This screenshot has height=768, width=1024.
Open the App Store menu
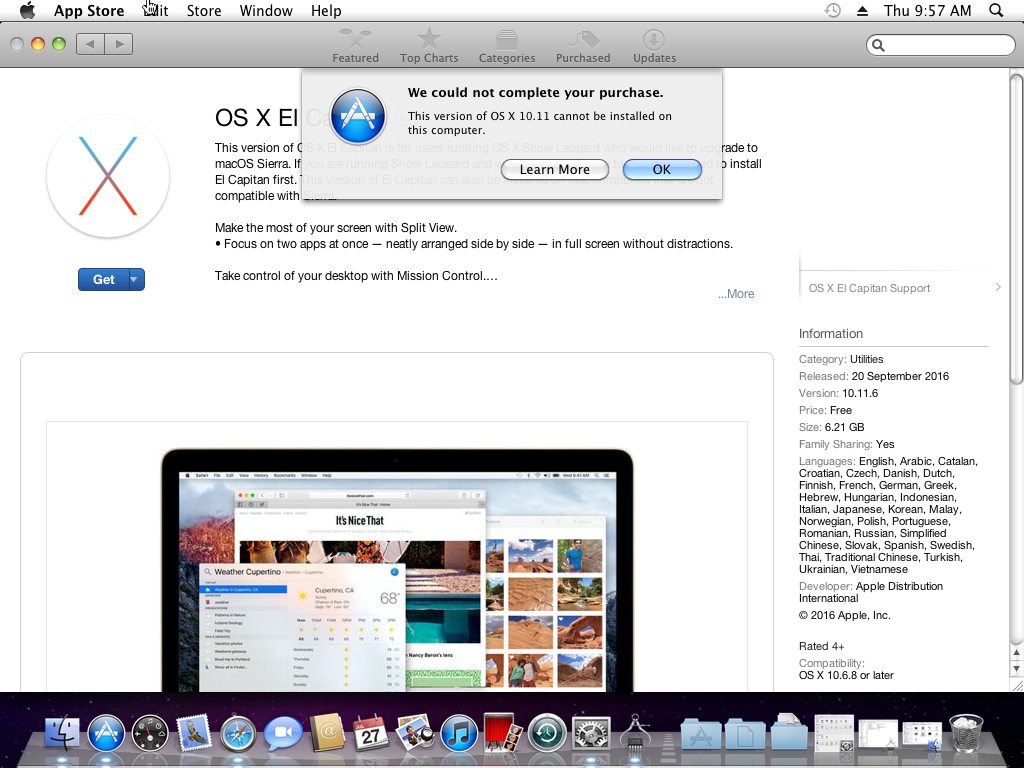pyautogui.click(x=89, y=10)
